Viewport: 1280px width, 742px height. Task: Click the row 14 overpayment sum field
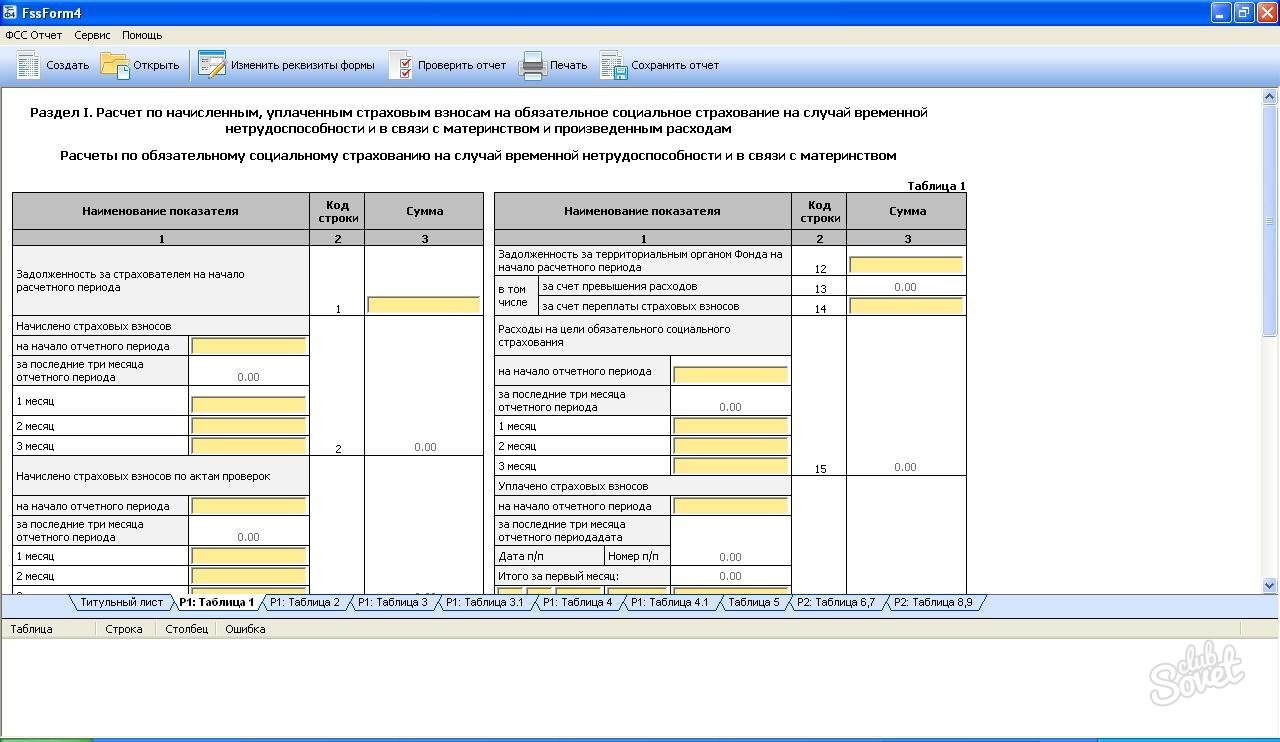(906, 306)
